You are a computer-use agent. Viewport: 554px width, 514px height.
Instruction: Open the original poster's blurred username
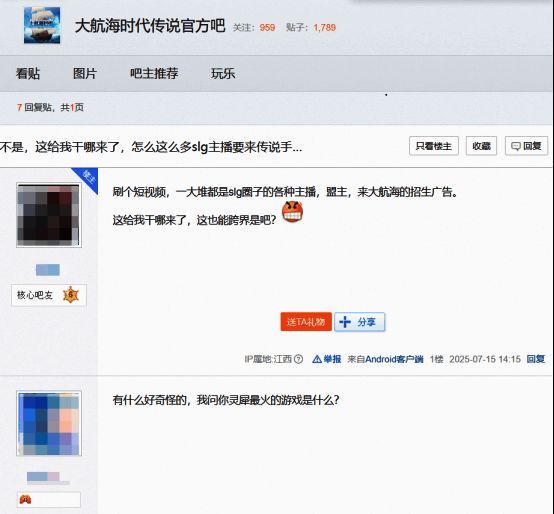click(x=48, y=270)
